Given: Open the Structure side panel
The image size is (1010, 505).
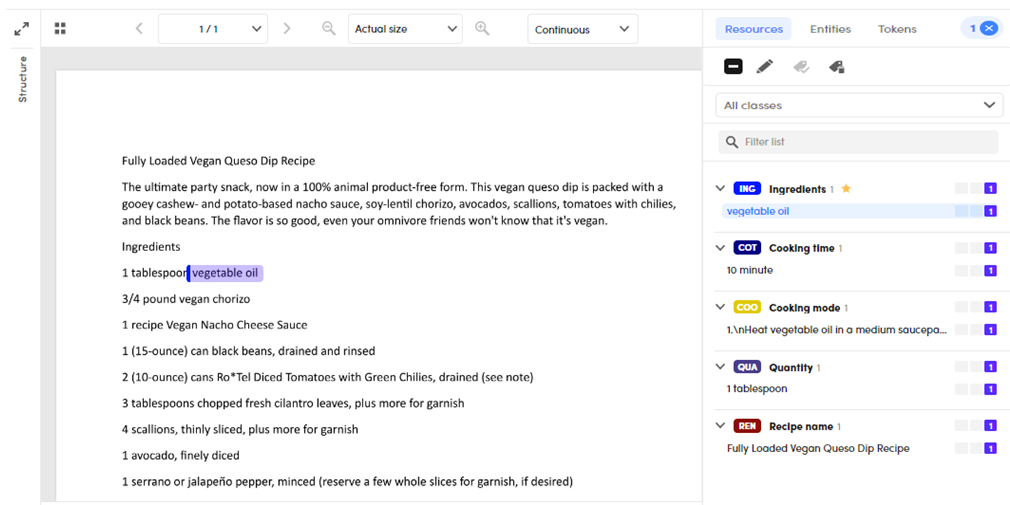Looking at the screenshot, I should click(x=23, y=79).
